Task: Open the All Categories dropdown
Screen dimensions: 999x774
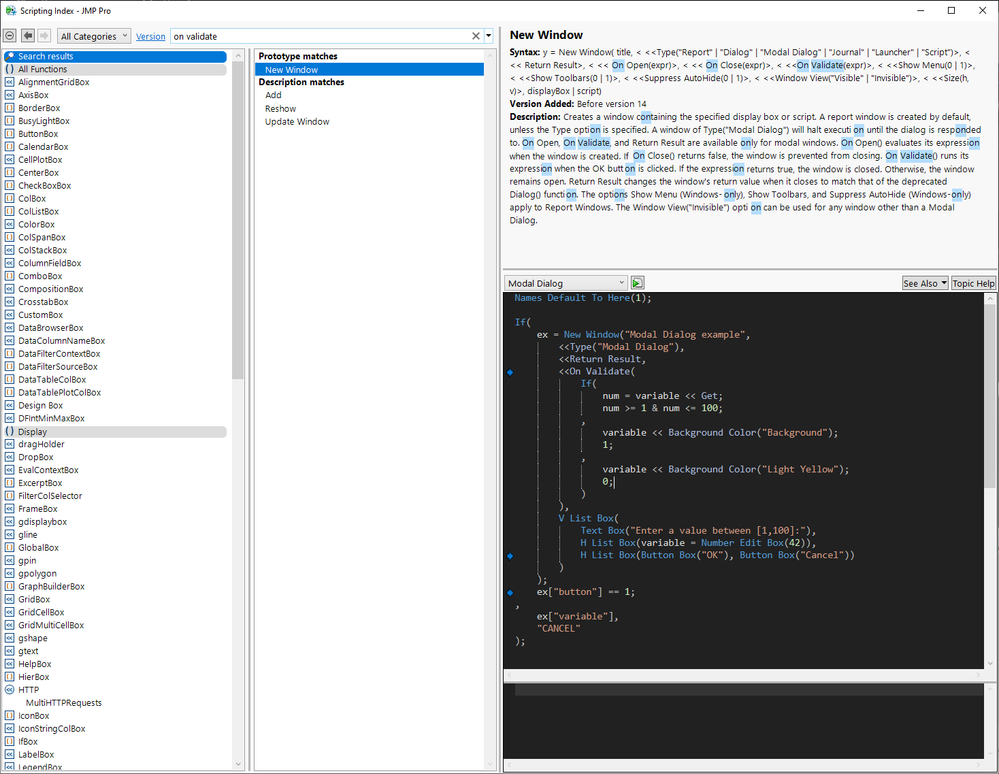Action: 94,36
